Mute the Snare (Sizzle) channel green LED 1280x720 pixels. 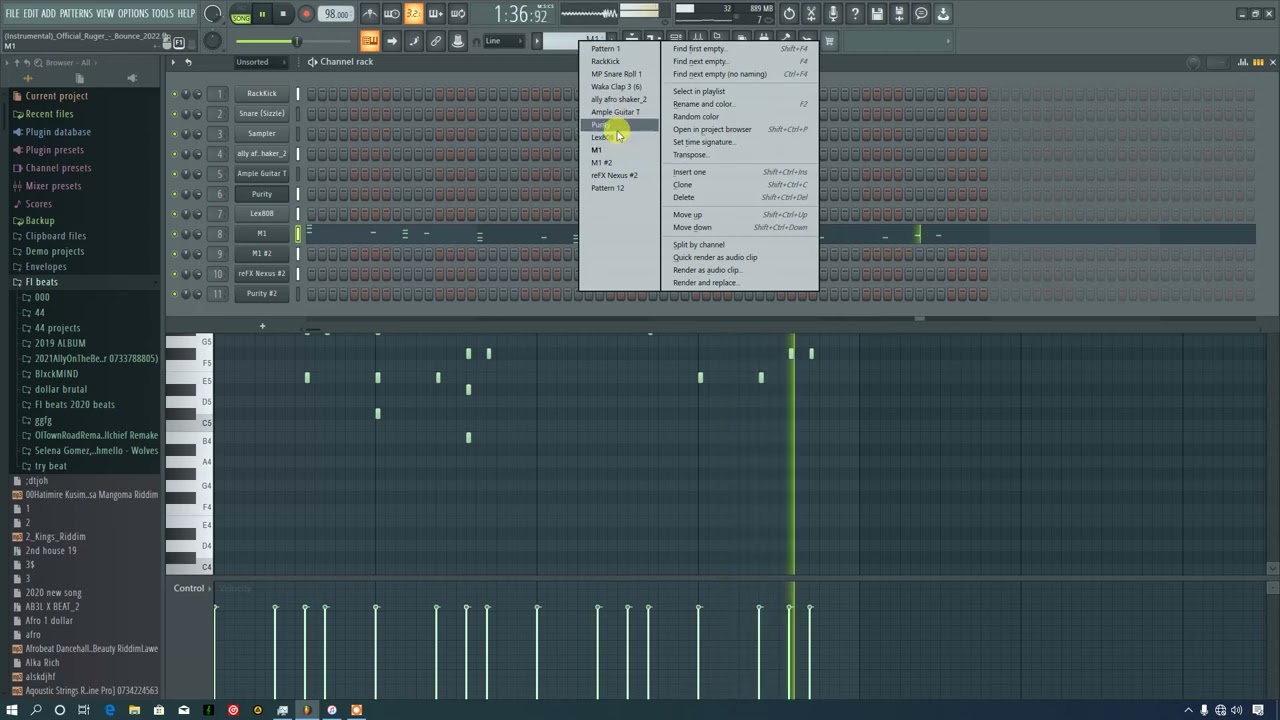[x=174, y=114]
